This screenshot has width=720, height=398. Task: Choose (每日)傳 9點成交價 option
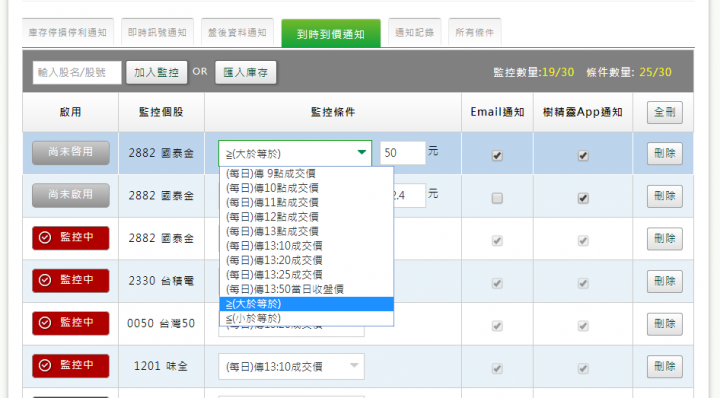(306, 174)
